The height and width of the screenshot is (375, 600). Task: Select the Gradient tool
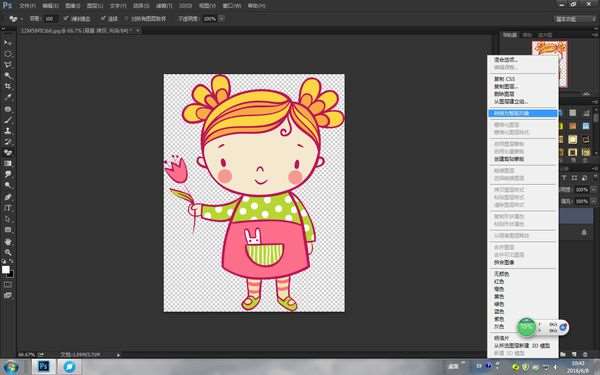[8, 164]
